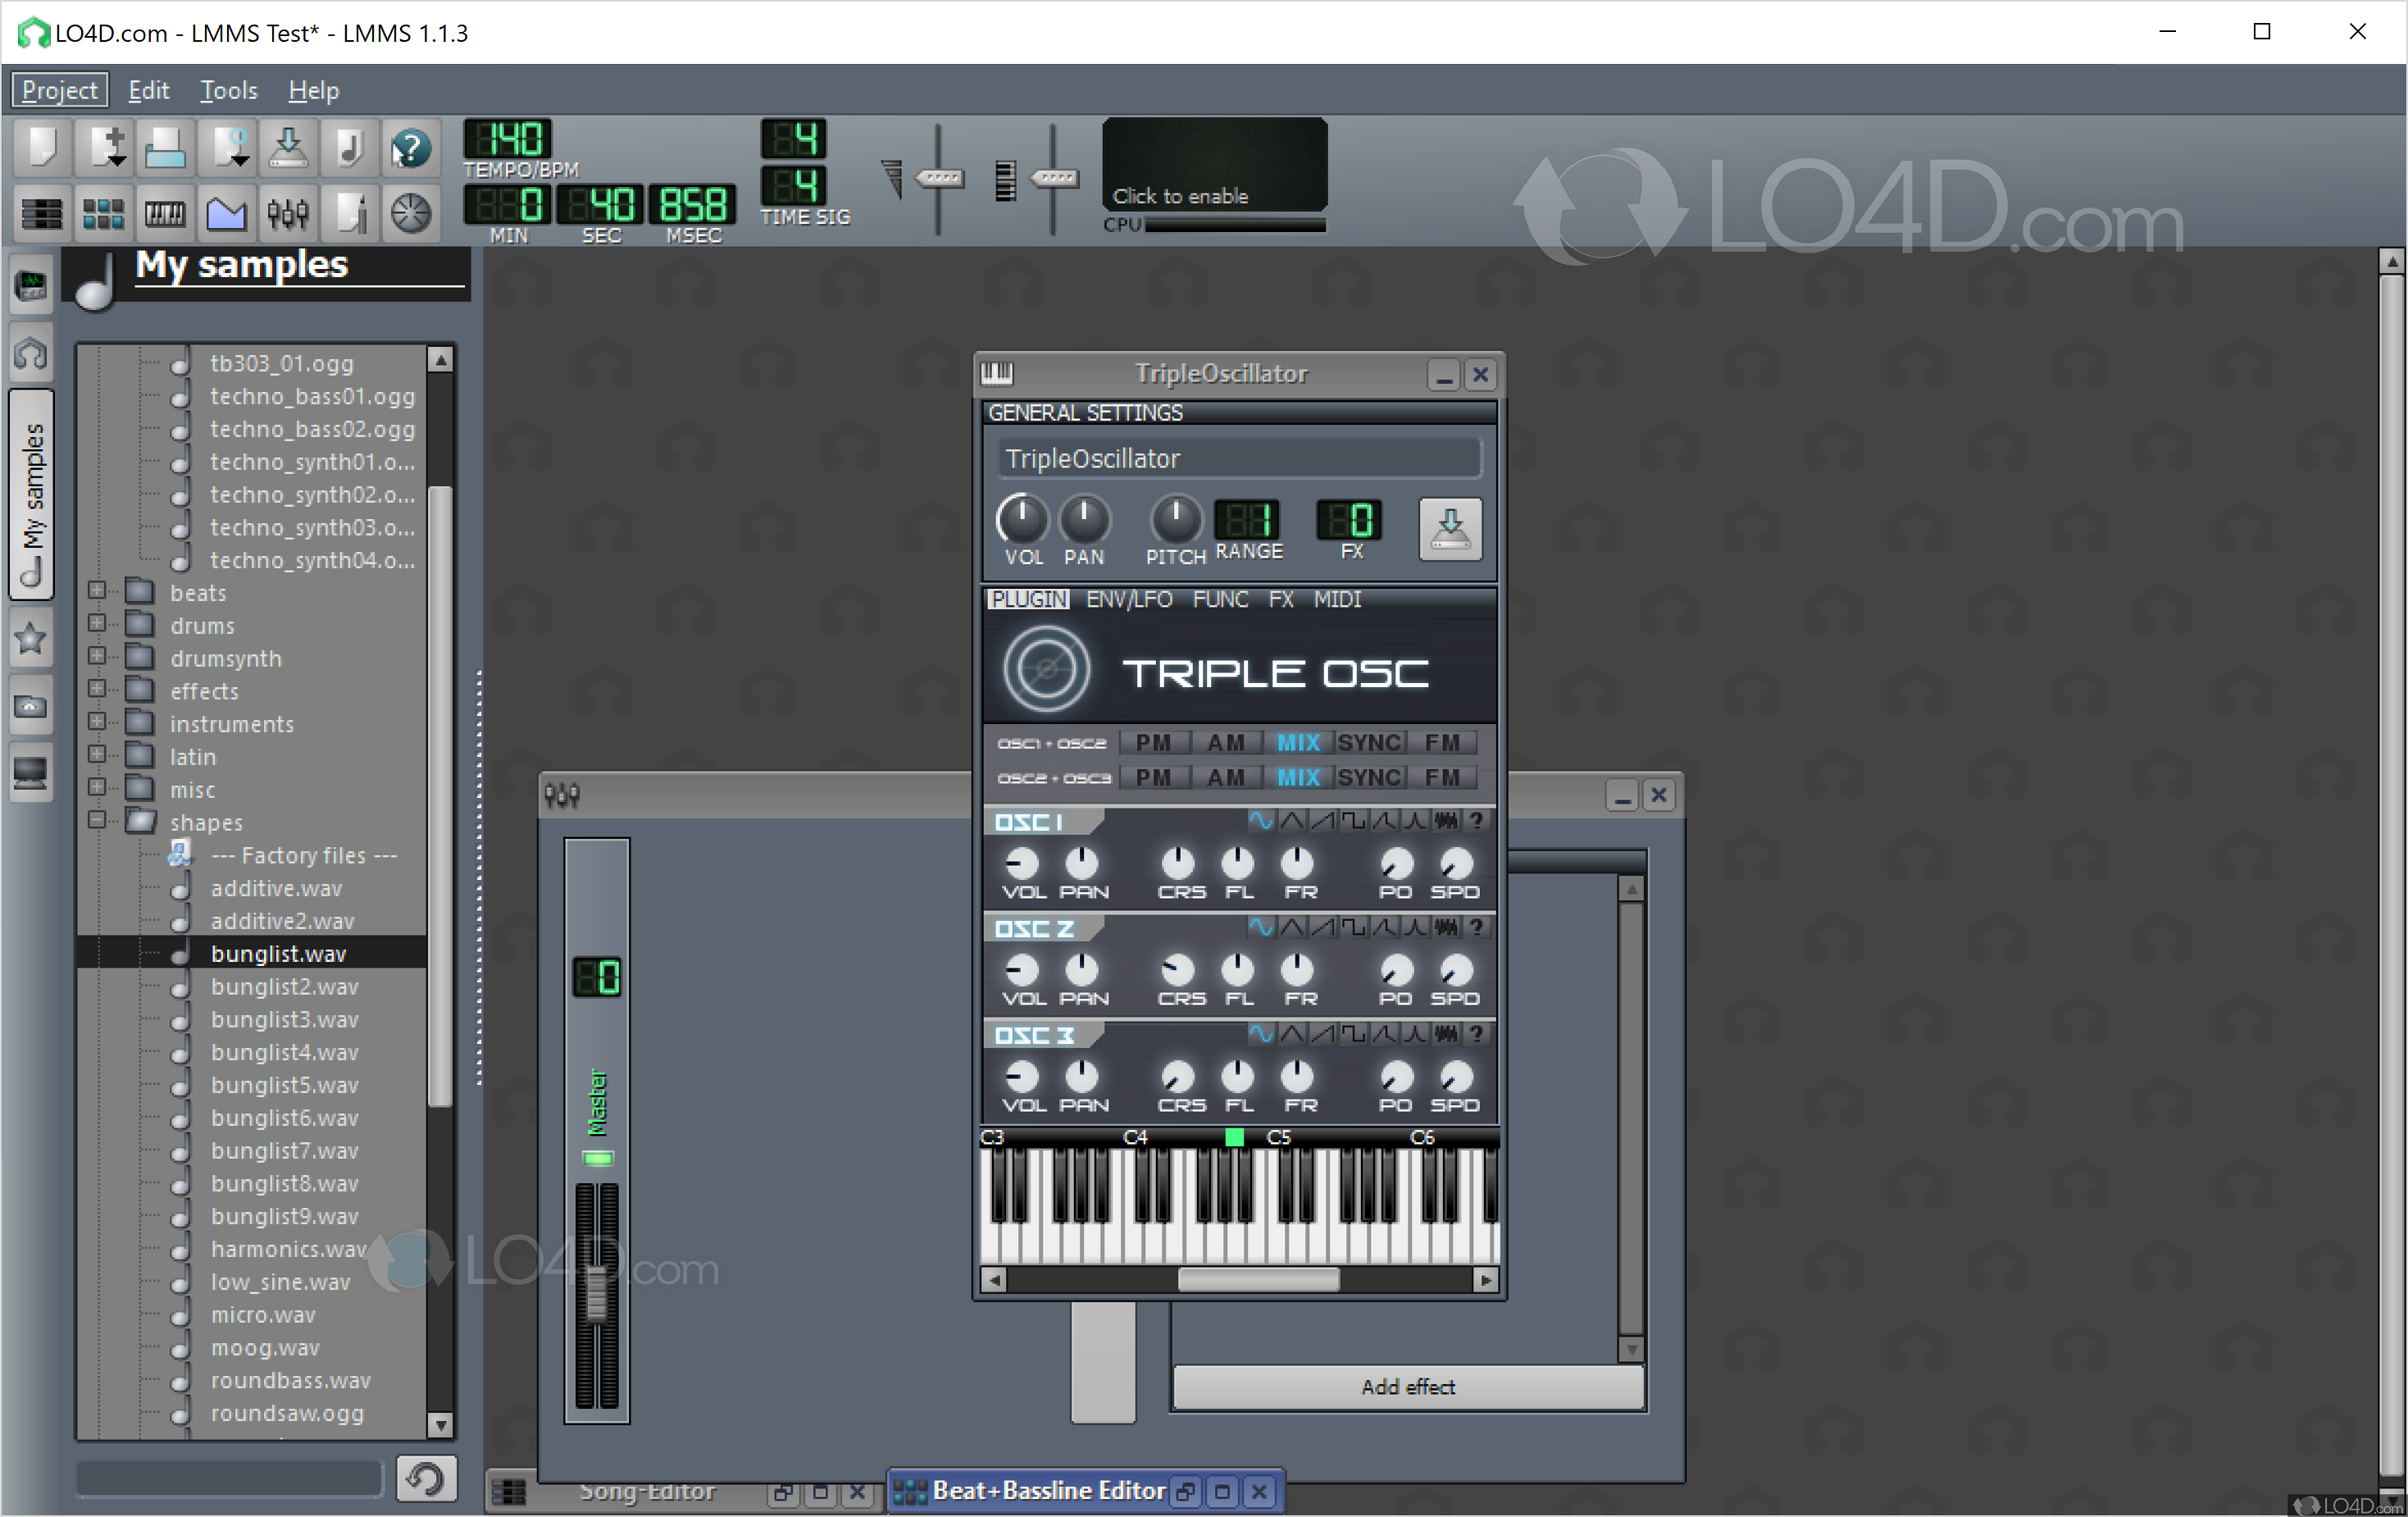Export the current project

tap(288, 147)
